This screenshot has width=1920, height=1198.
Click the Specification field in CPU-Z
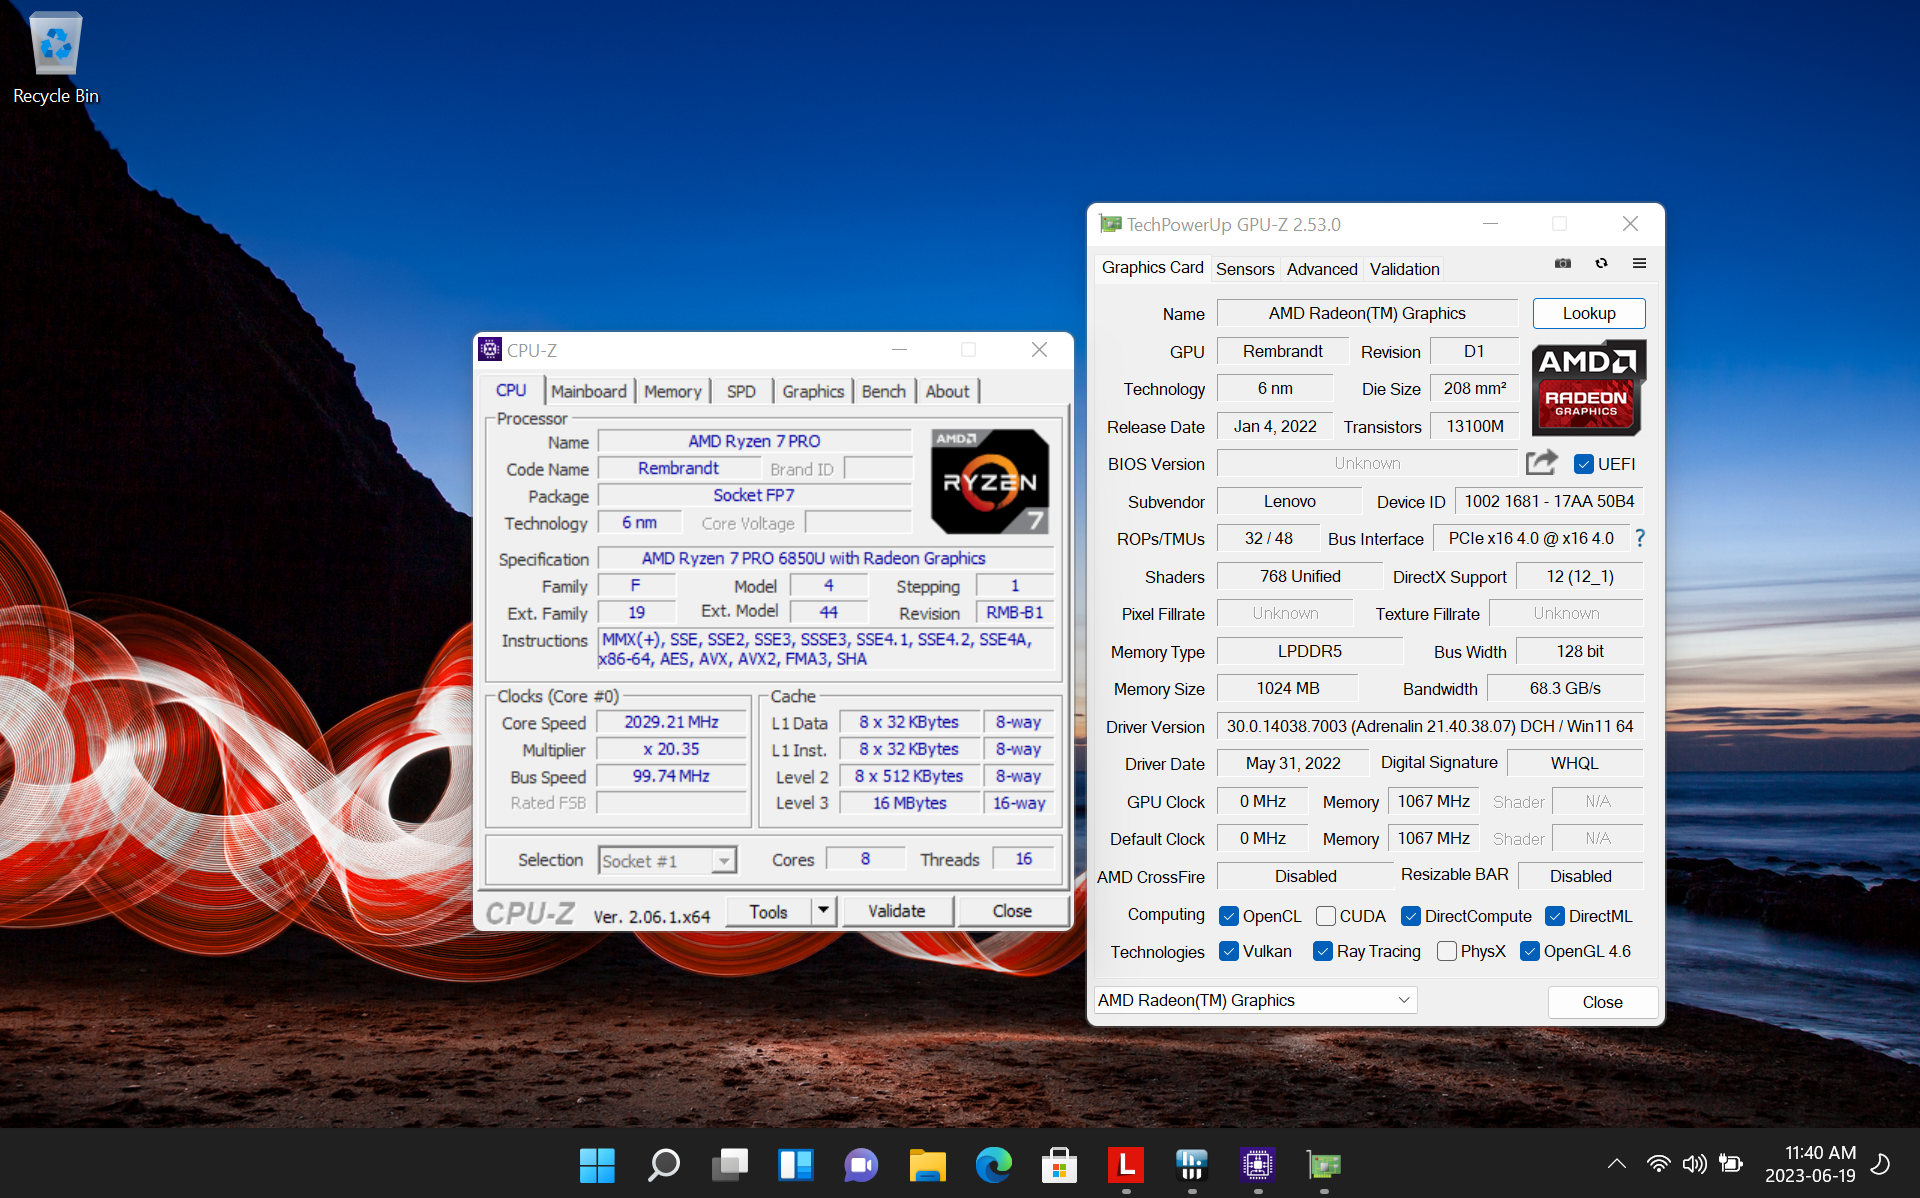point(826,558)
